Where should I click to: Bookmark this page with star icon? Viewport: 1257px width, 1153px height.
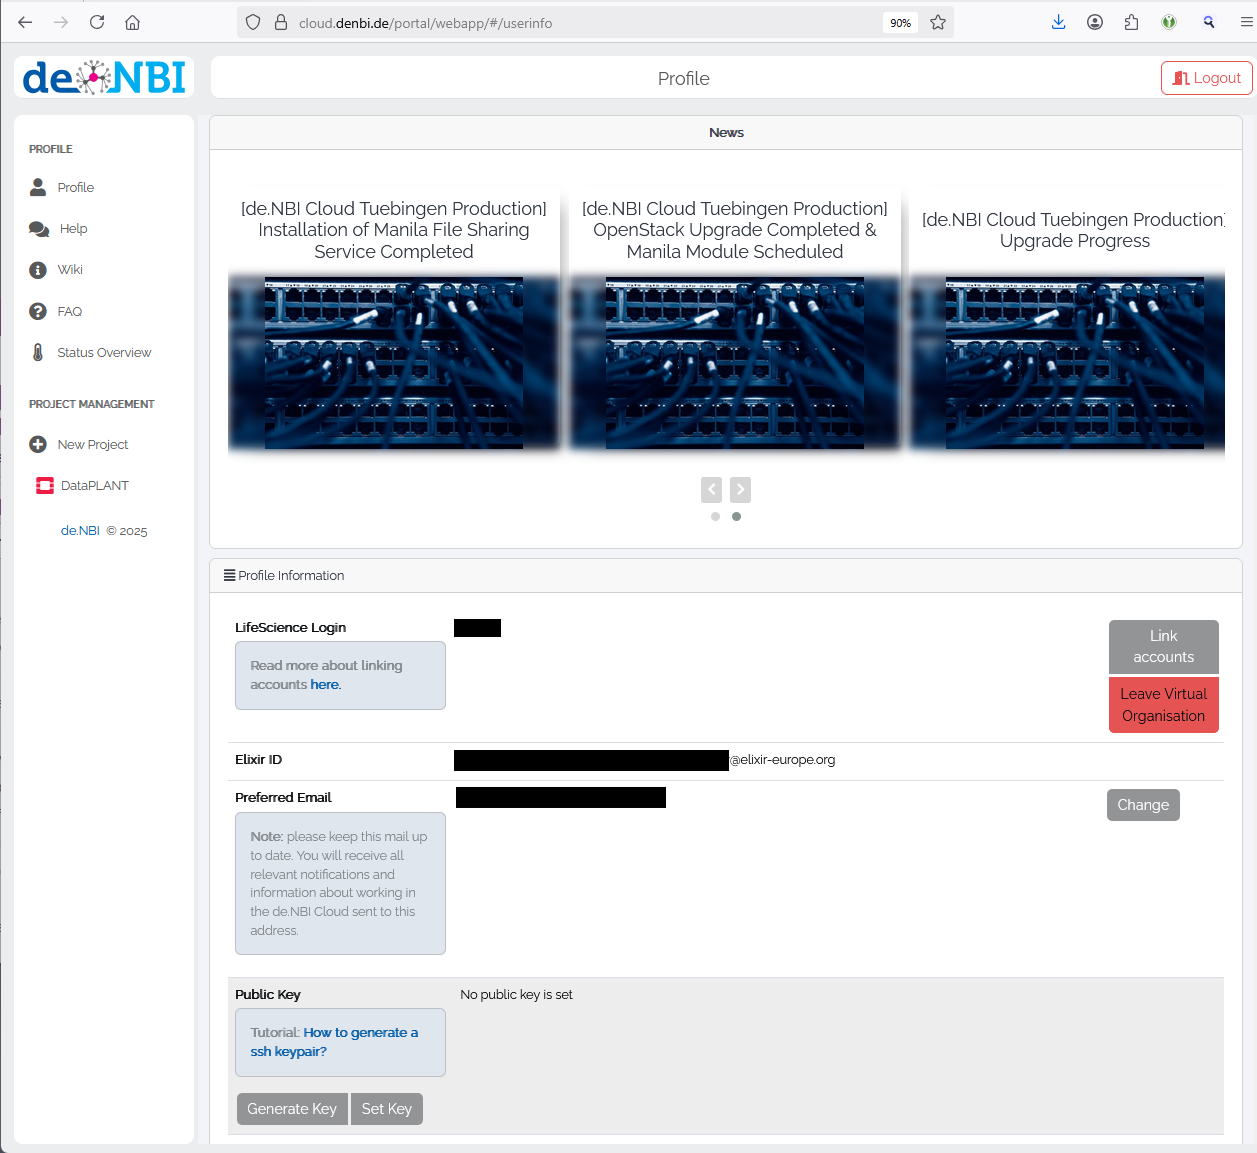tap(938, 22)
